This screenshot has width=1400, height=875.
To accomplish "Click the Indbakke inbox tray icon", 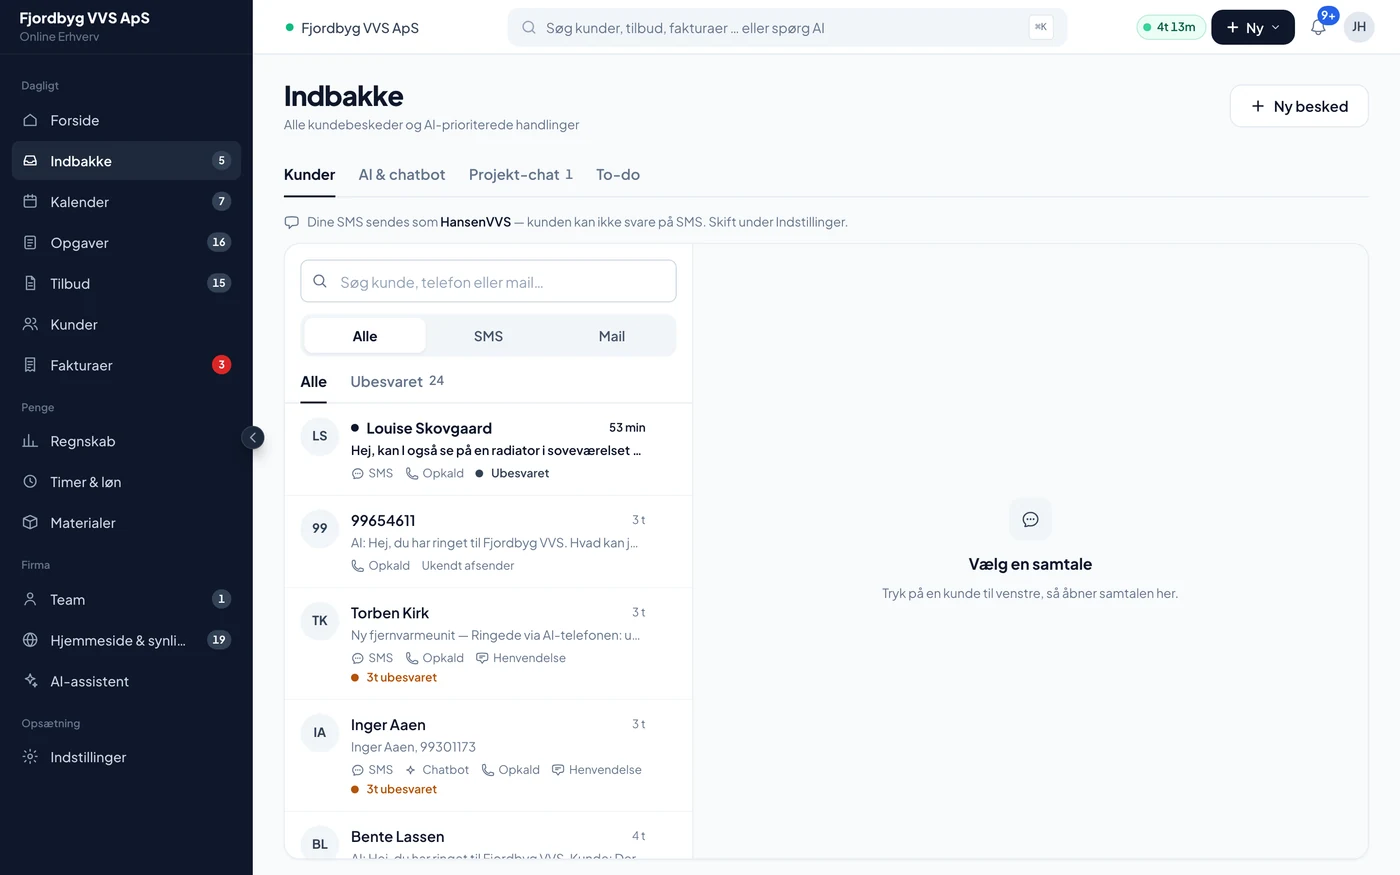I will [x=30, y=161].
